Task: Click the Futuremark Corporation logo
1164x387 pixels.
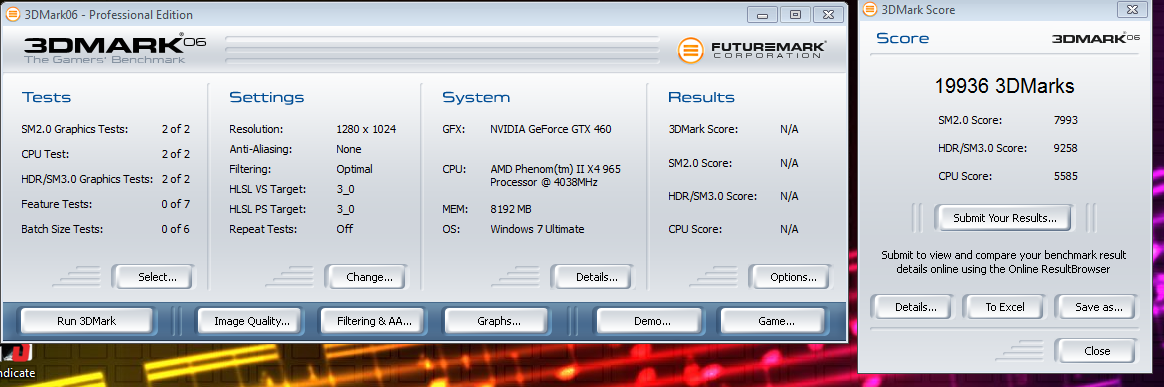Action: pyautogui.click(x=752, y=50)
